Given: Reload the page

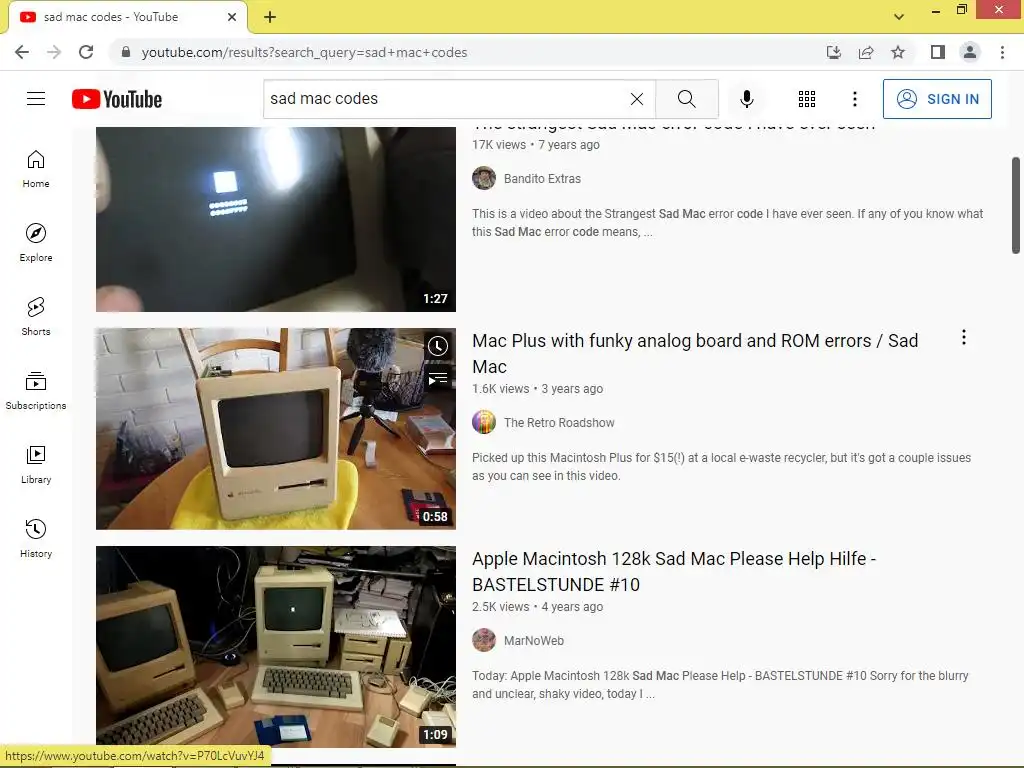Looking at the screenshot, I should (86, 52).
